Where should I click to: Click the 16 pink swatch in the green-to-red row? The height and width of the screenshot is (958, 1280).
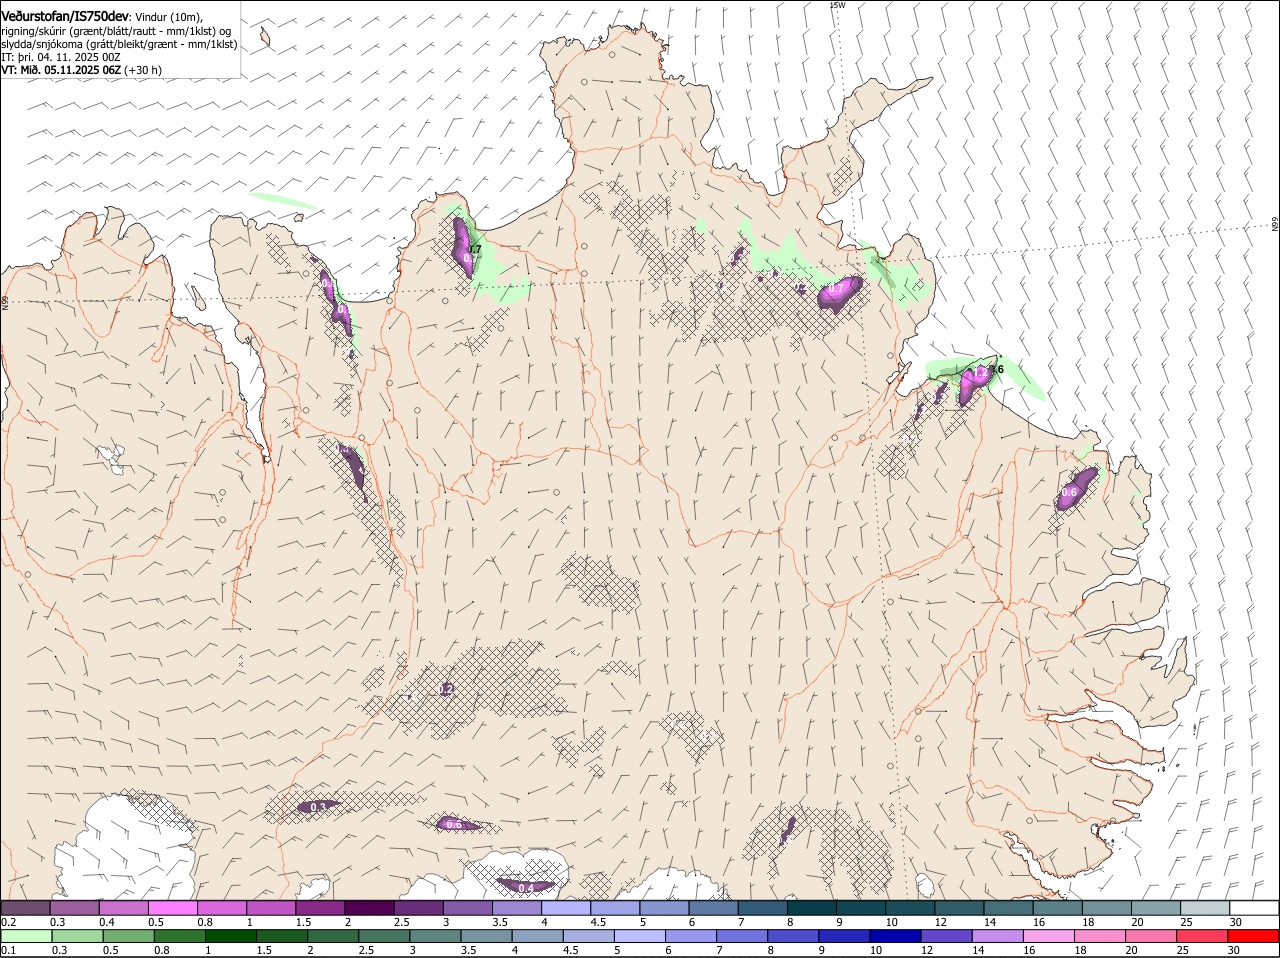pyautogui.click(x=1048, y=936)
